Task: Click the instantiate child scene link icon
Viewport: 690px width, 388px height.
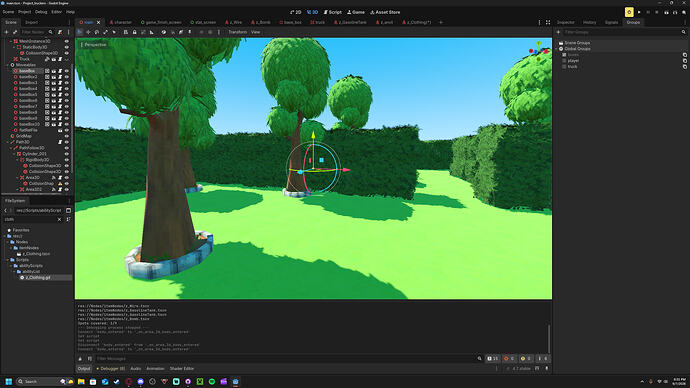Action: click(x=15, y=32)
